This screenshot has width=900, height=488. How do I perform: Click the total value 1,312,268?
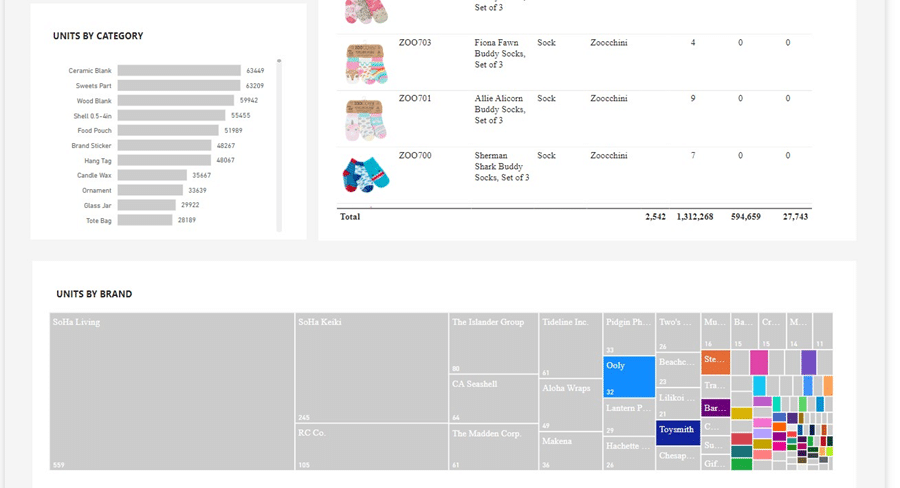pos(695,216)
